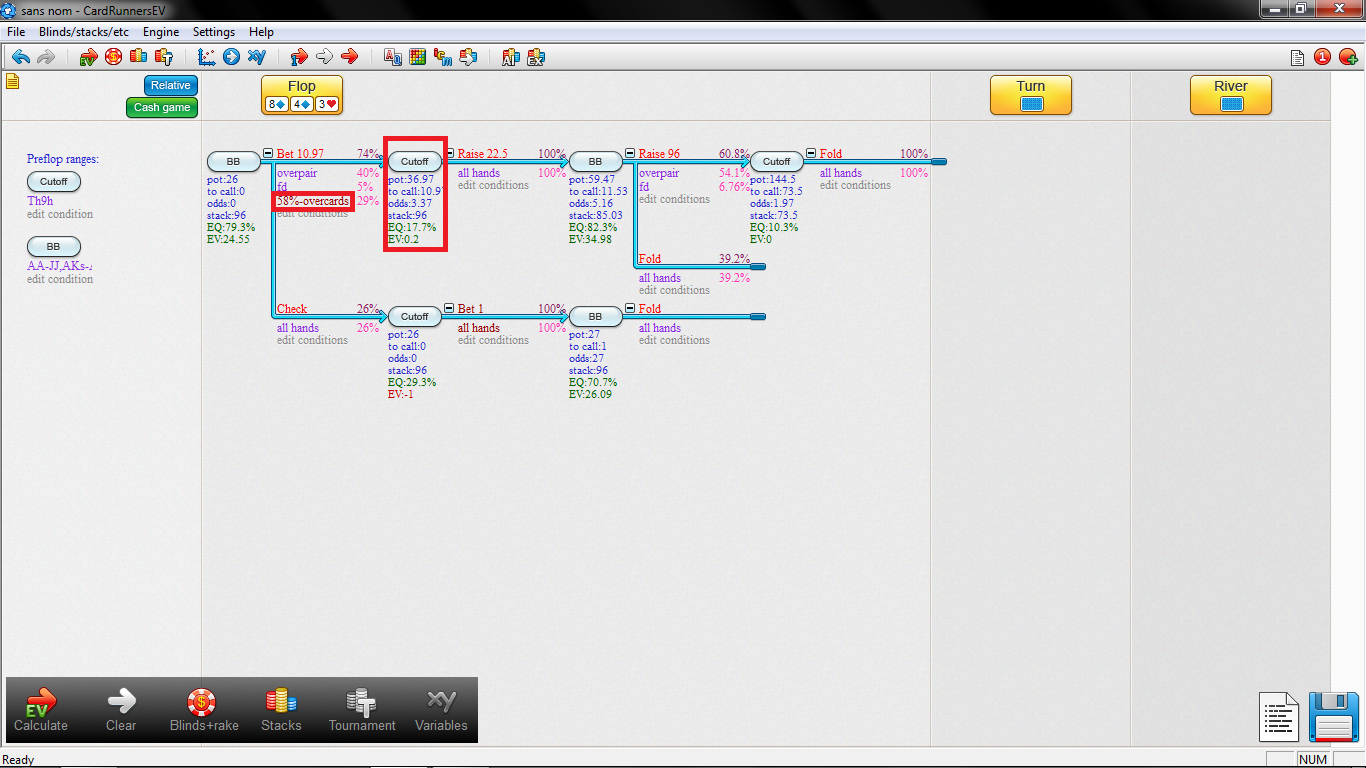
Task: Click the Stacks button in bottom panel
Action: pyautogui.click(x=281, y=710)
